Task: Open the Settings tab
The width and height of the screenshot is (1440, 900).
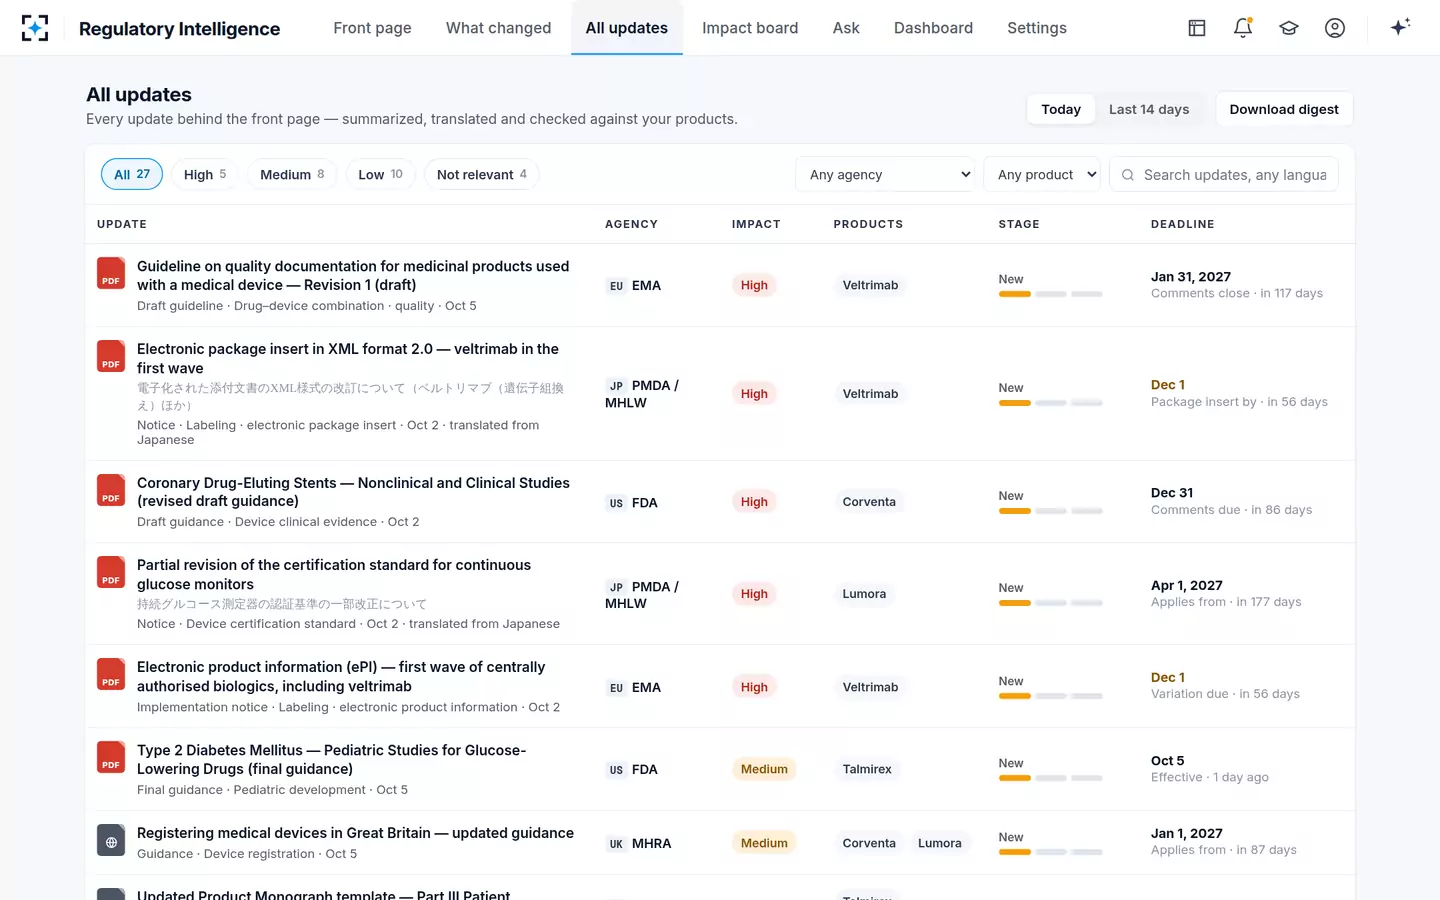Action: (1037, 28)
